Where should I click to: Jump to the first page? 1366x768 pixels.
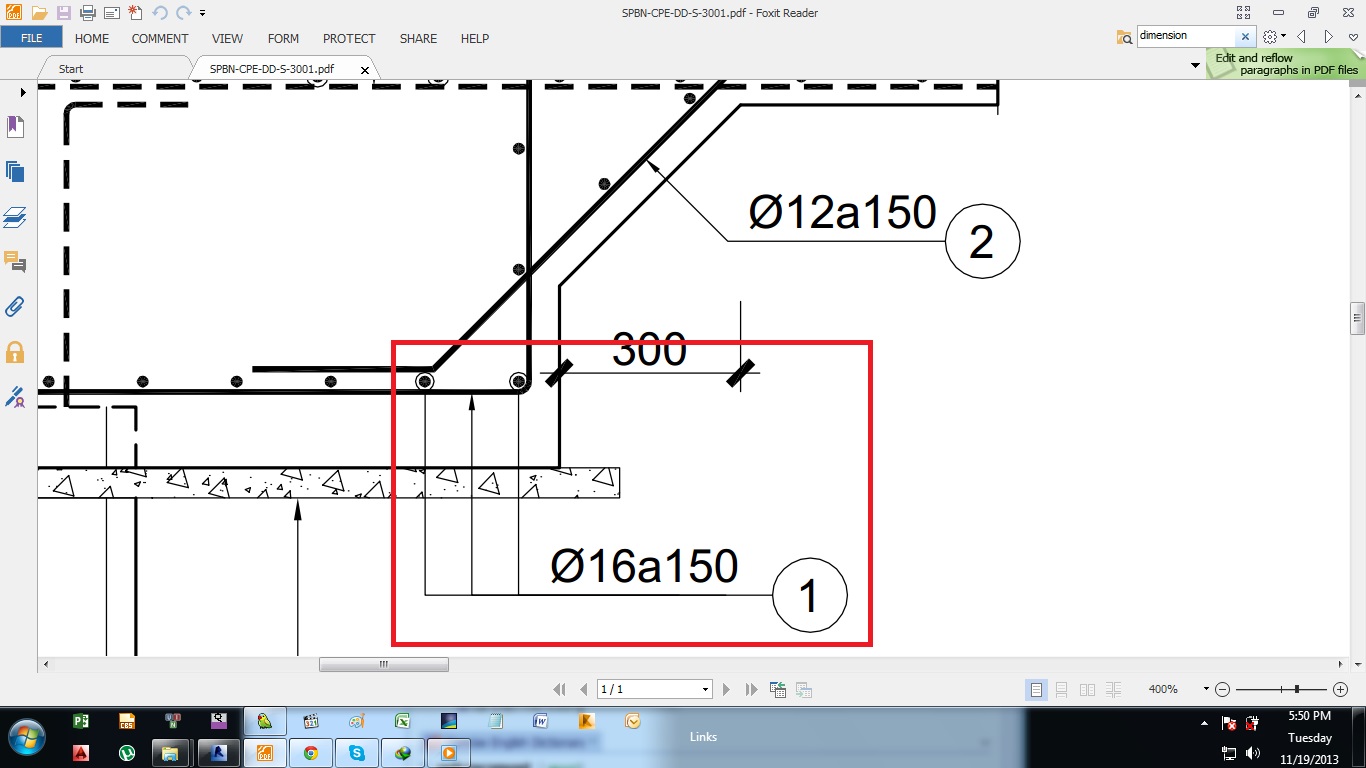pos(560,689)
